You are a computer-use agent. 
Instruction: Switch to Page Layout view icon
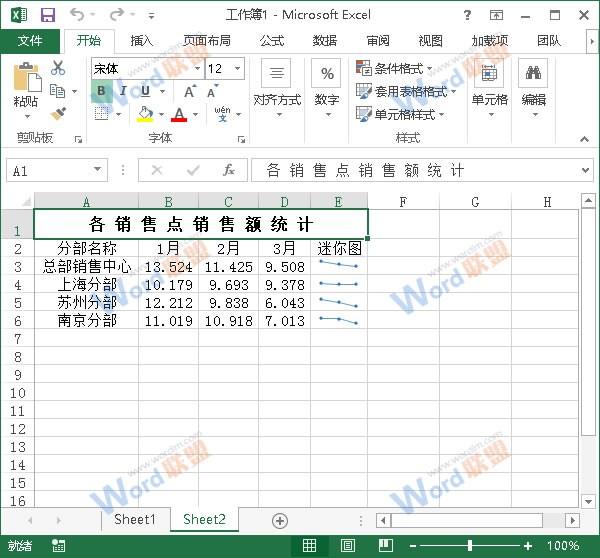coord(348,546)
